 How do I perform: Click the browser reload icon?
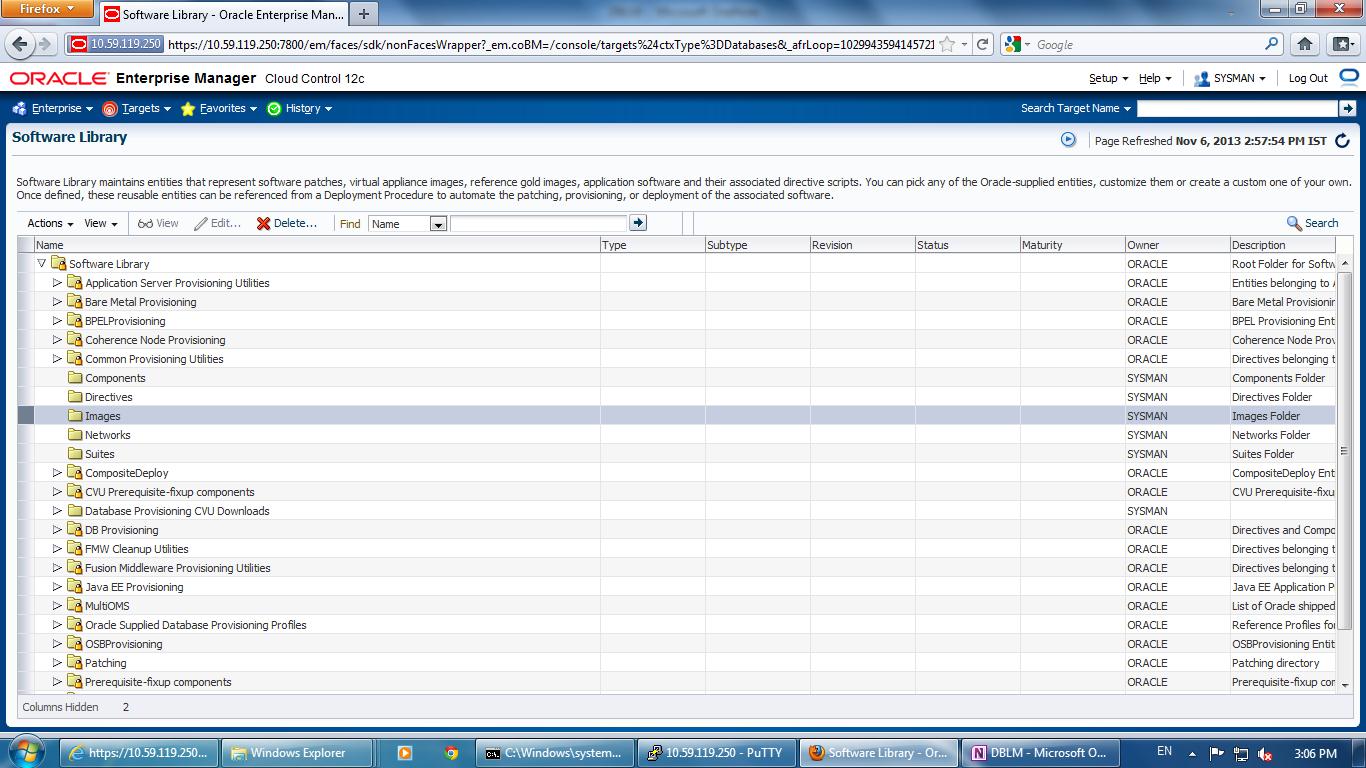pos(983,44)
